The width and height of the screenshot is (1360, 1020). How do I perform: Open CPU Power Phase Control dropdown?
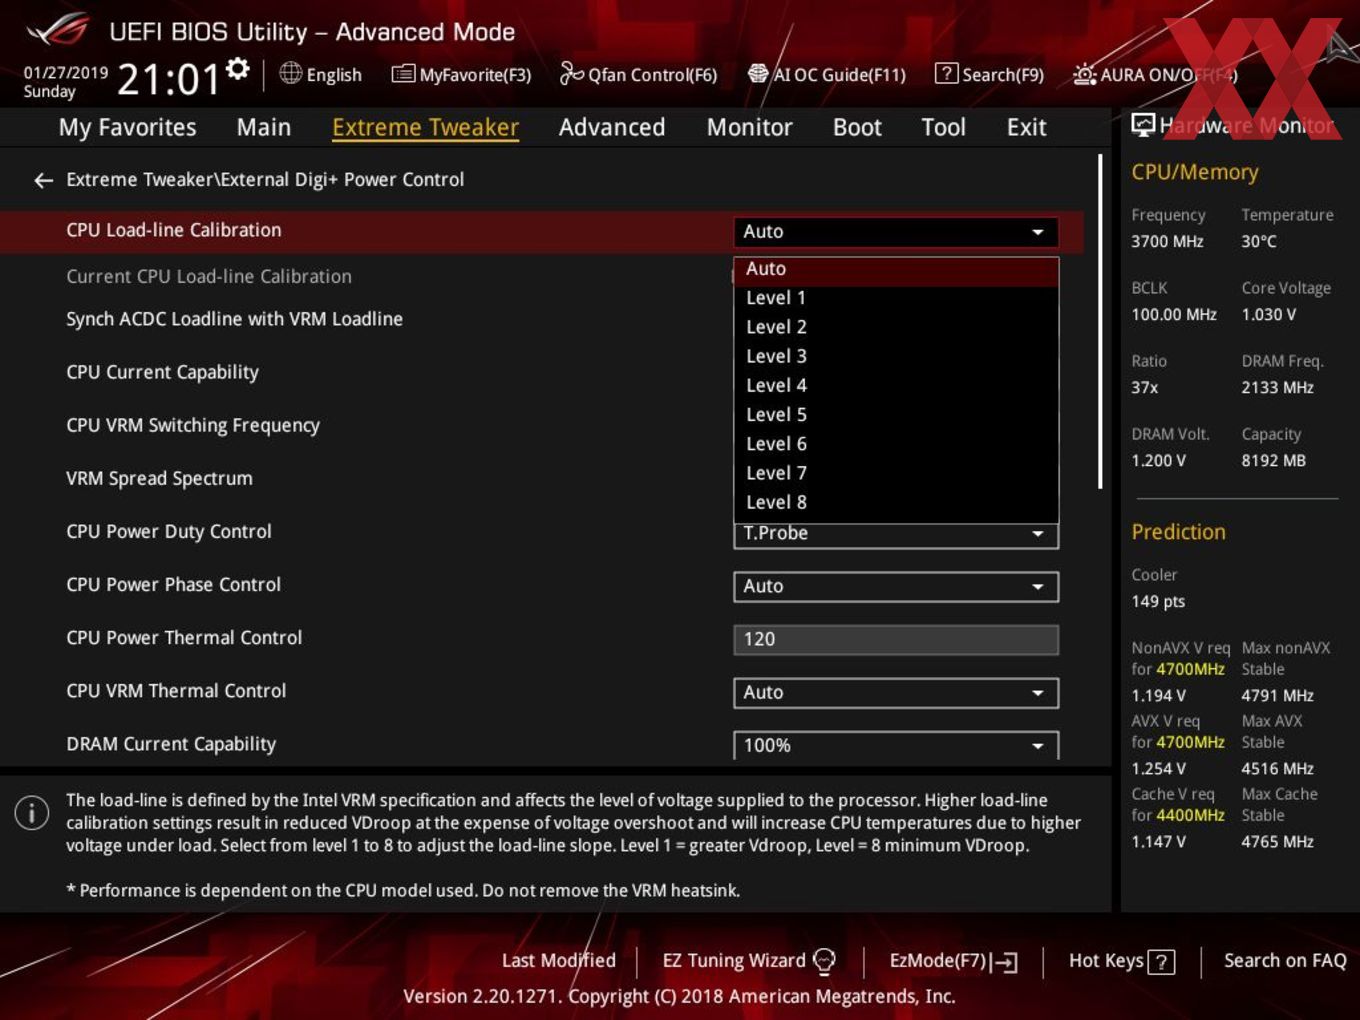[896, 587]
